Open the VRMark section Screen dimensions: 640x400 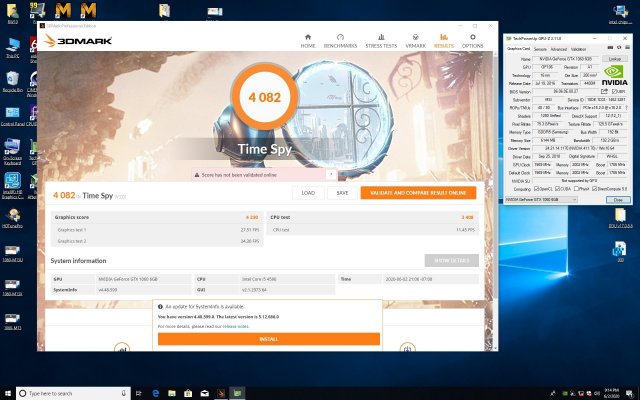coord(414,41)
